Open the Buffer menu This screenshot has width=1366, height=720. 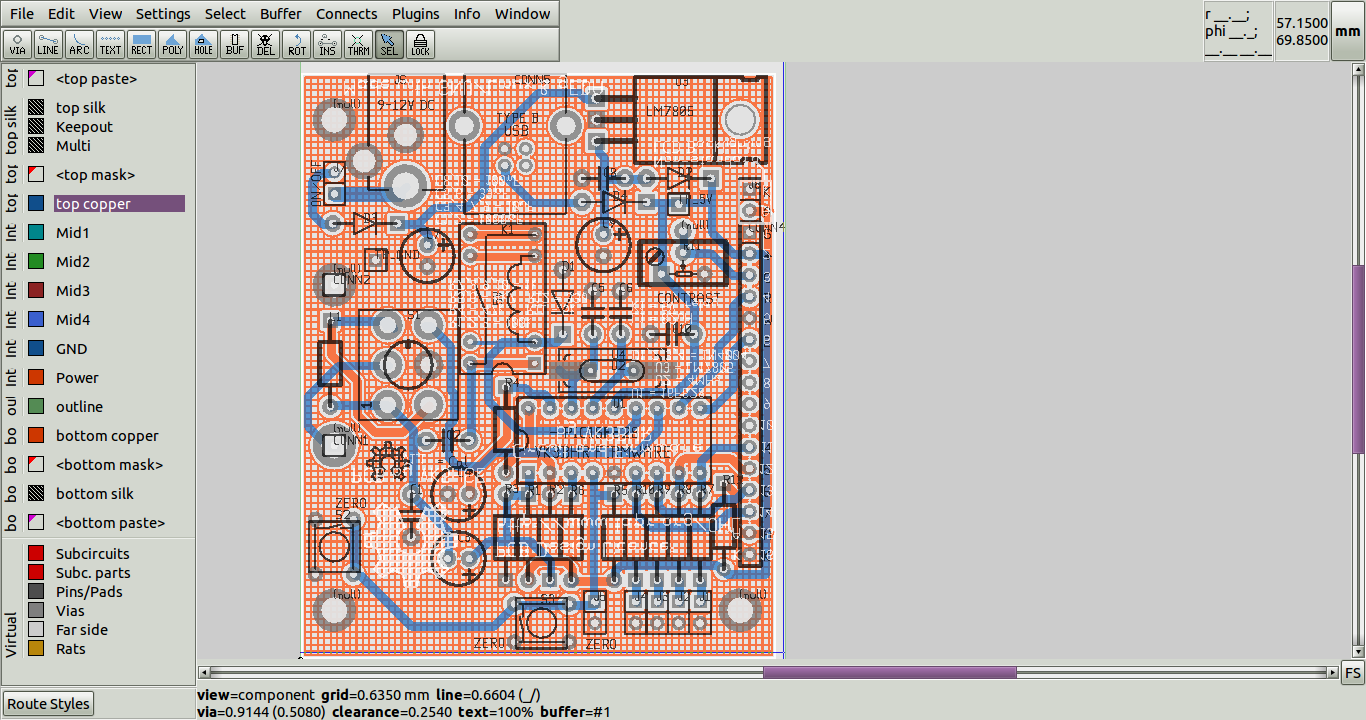click(280, 13)
